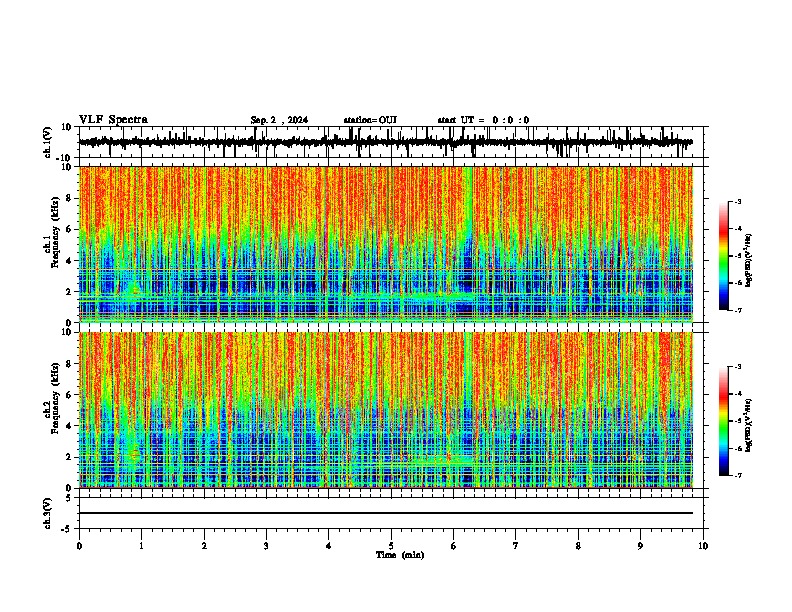Click the -3 label on ch.1 color scale
The width and height of the screenshot is (792, 612).
tap(737, 202)
